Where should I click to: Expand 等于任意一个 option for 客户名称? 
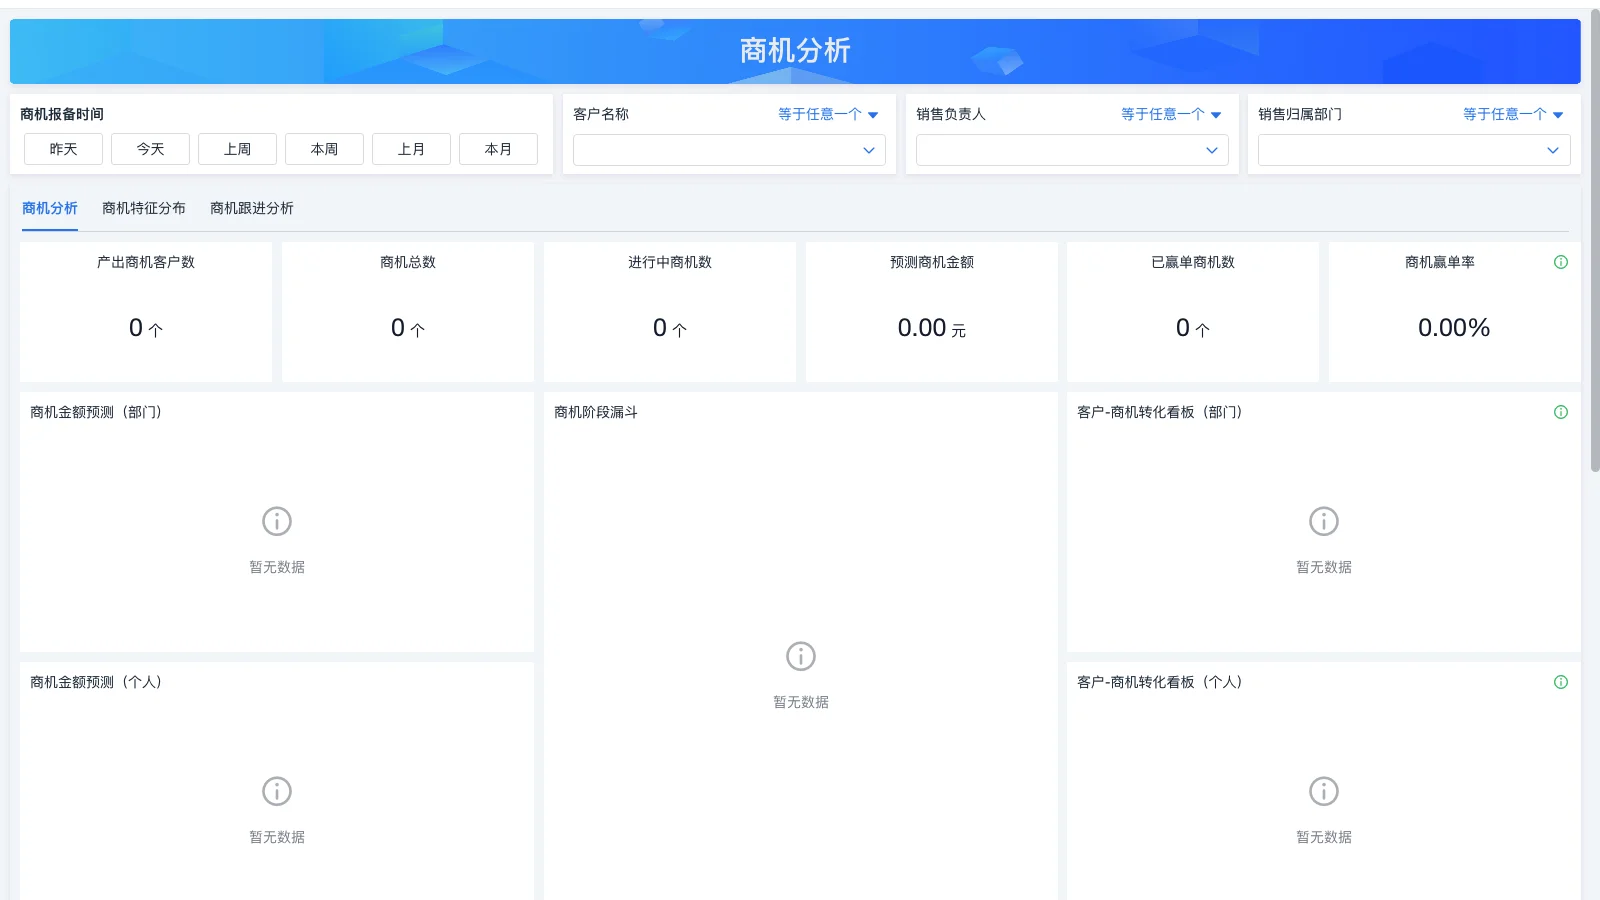coord(825,114)
